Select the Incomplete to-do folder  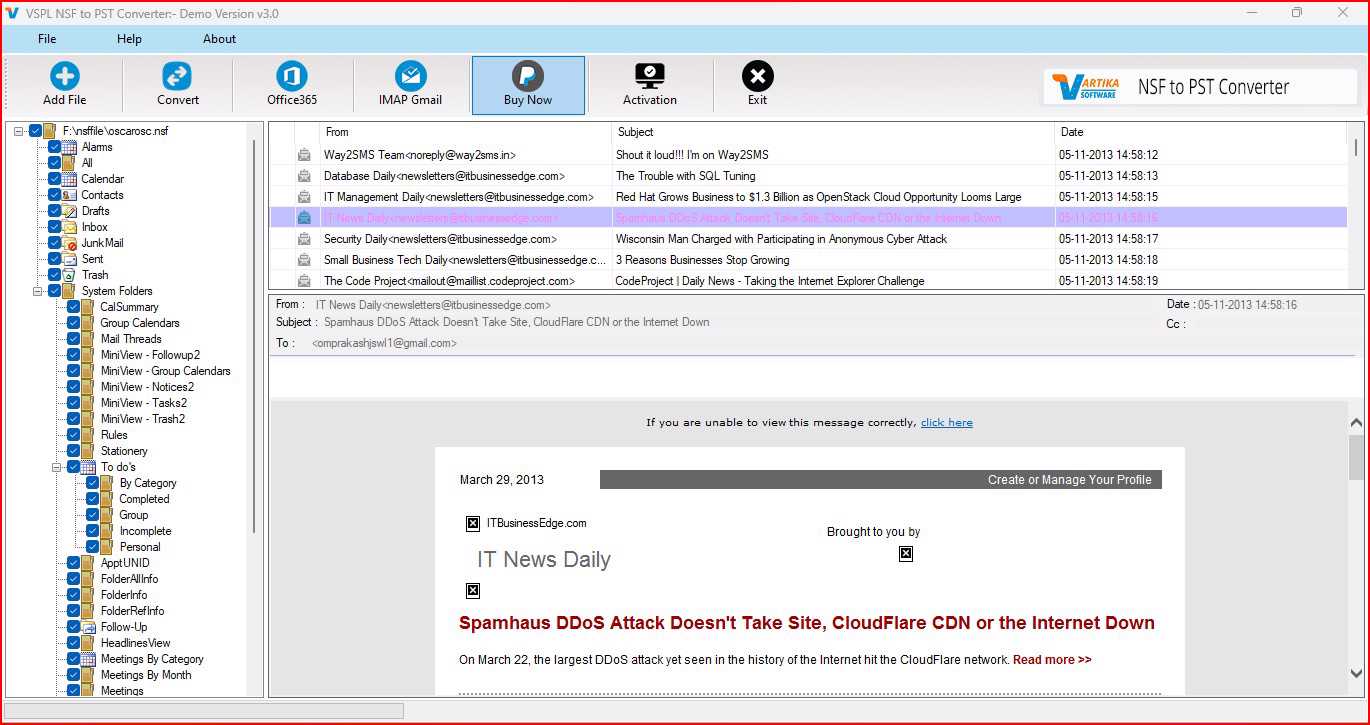[x=145, y=531]
